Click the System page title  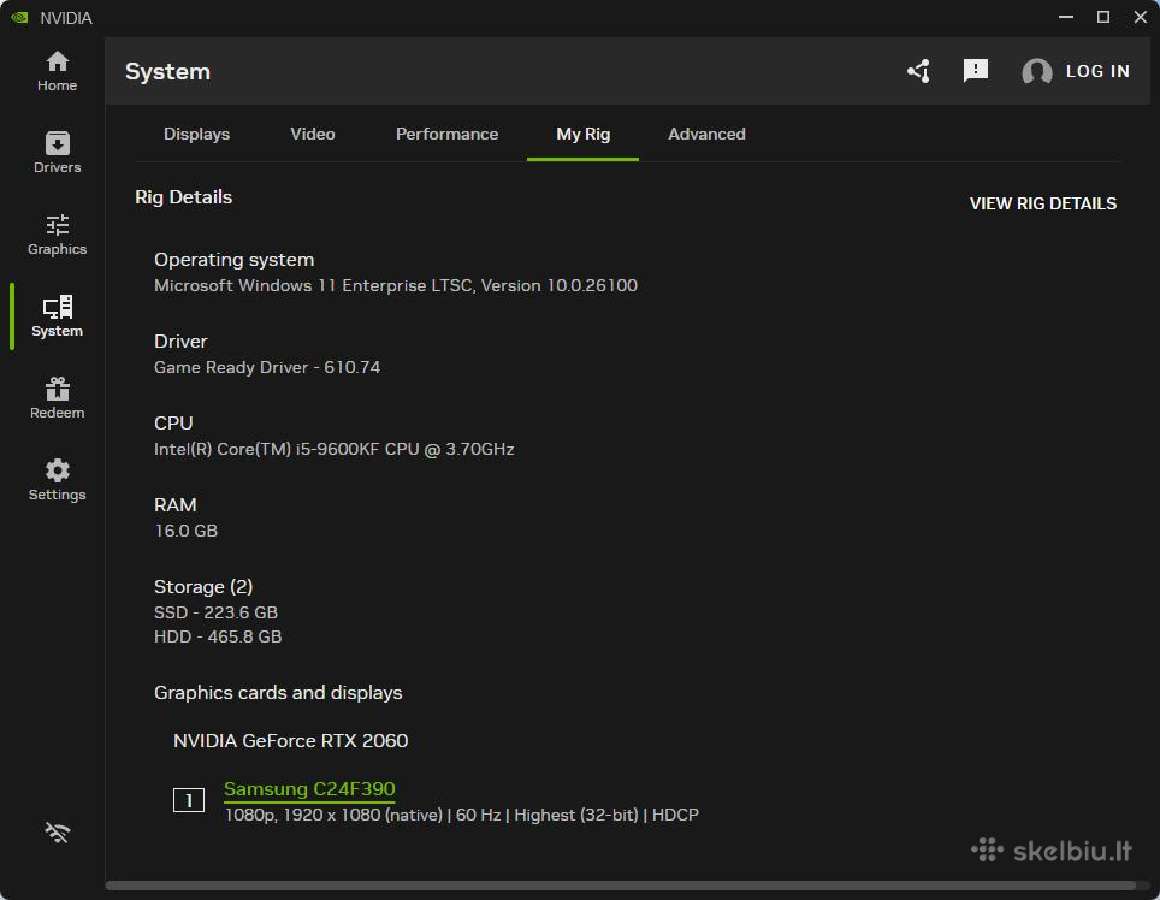(x=167, y=72)
